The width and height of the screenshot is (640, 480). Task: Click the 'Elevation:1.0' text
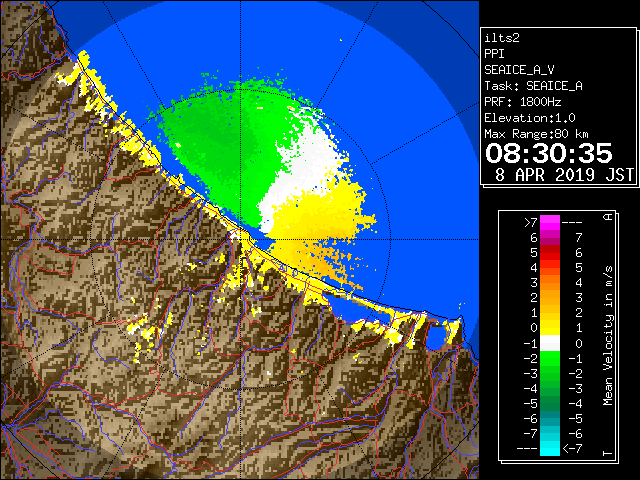click(x=529, y=118)
